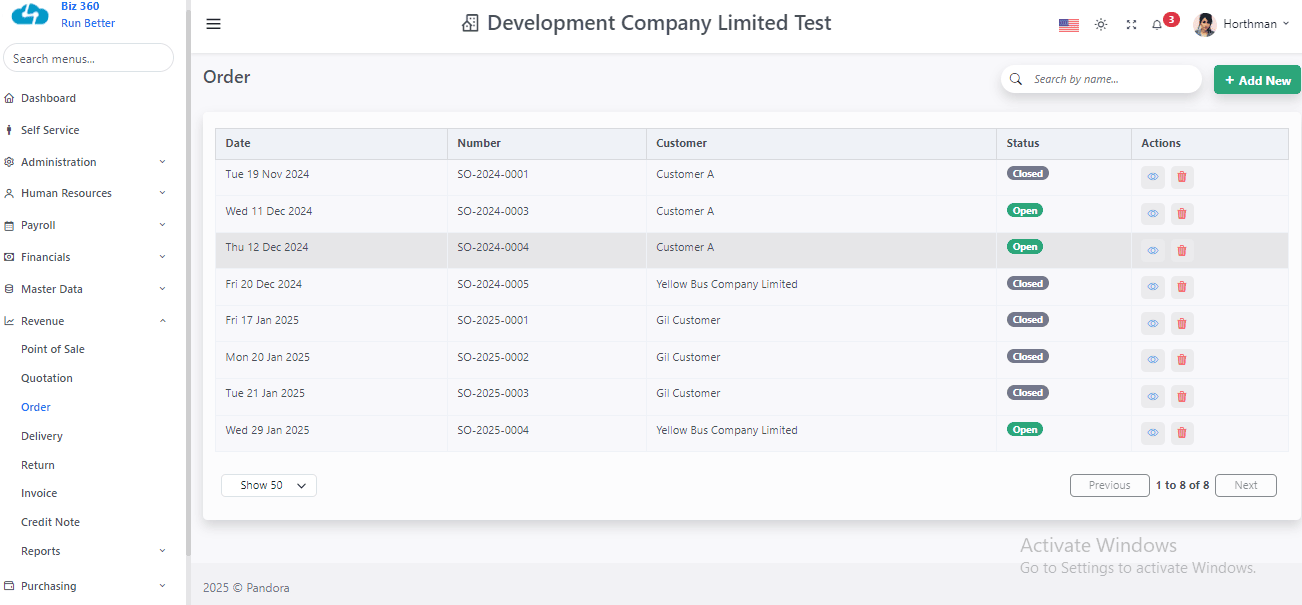Click the date Fri 17 Jan 2025
Screen dimensions: 1302x605
[x=262, y=320]
